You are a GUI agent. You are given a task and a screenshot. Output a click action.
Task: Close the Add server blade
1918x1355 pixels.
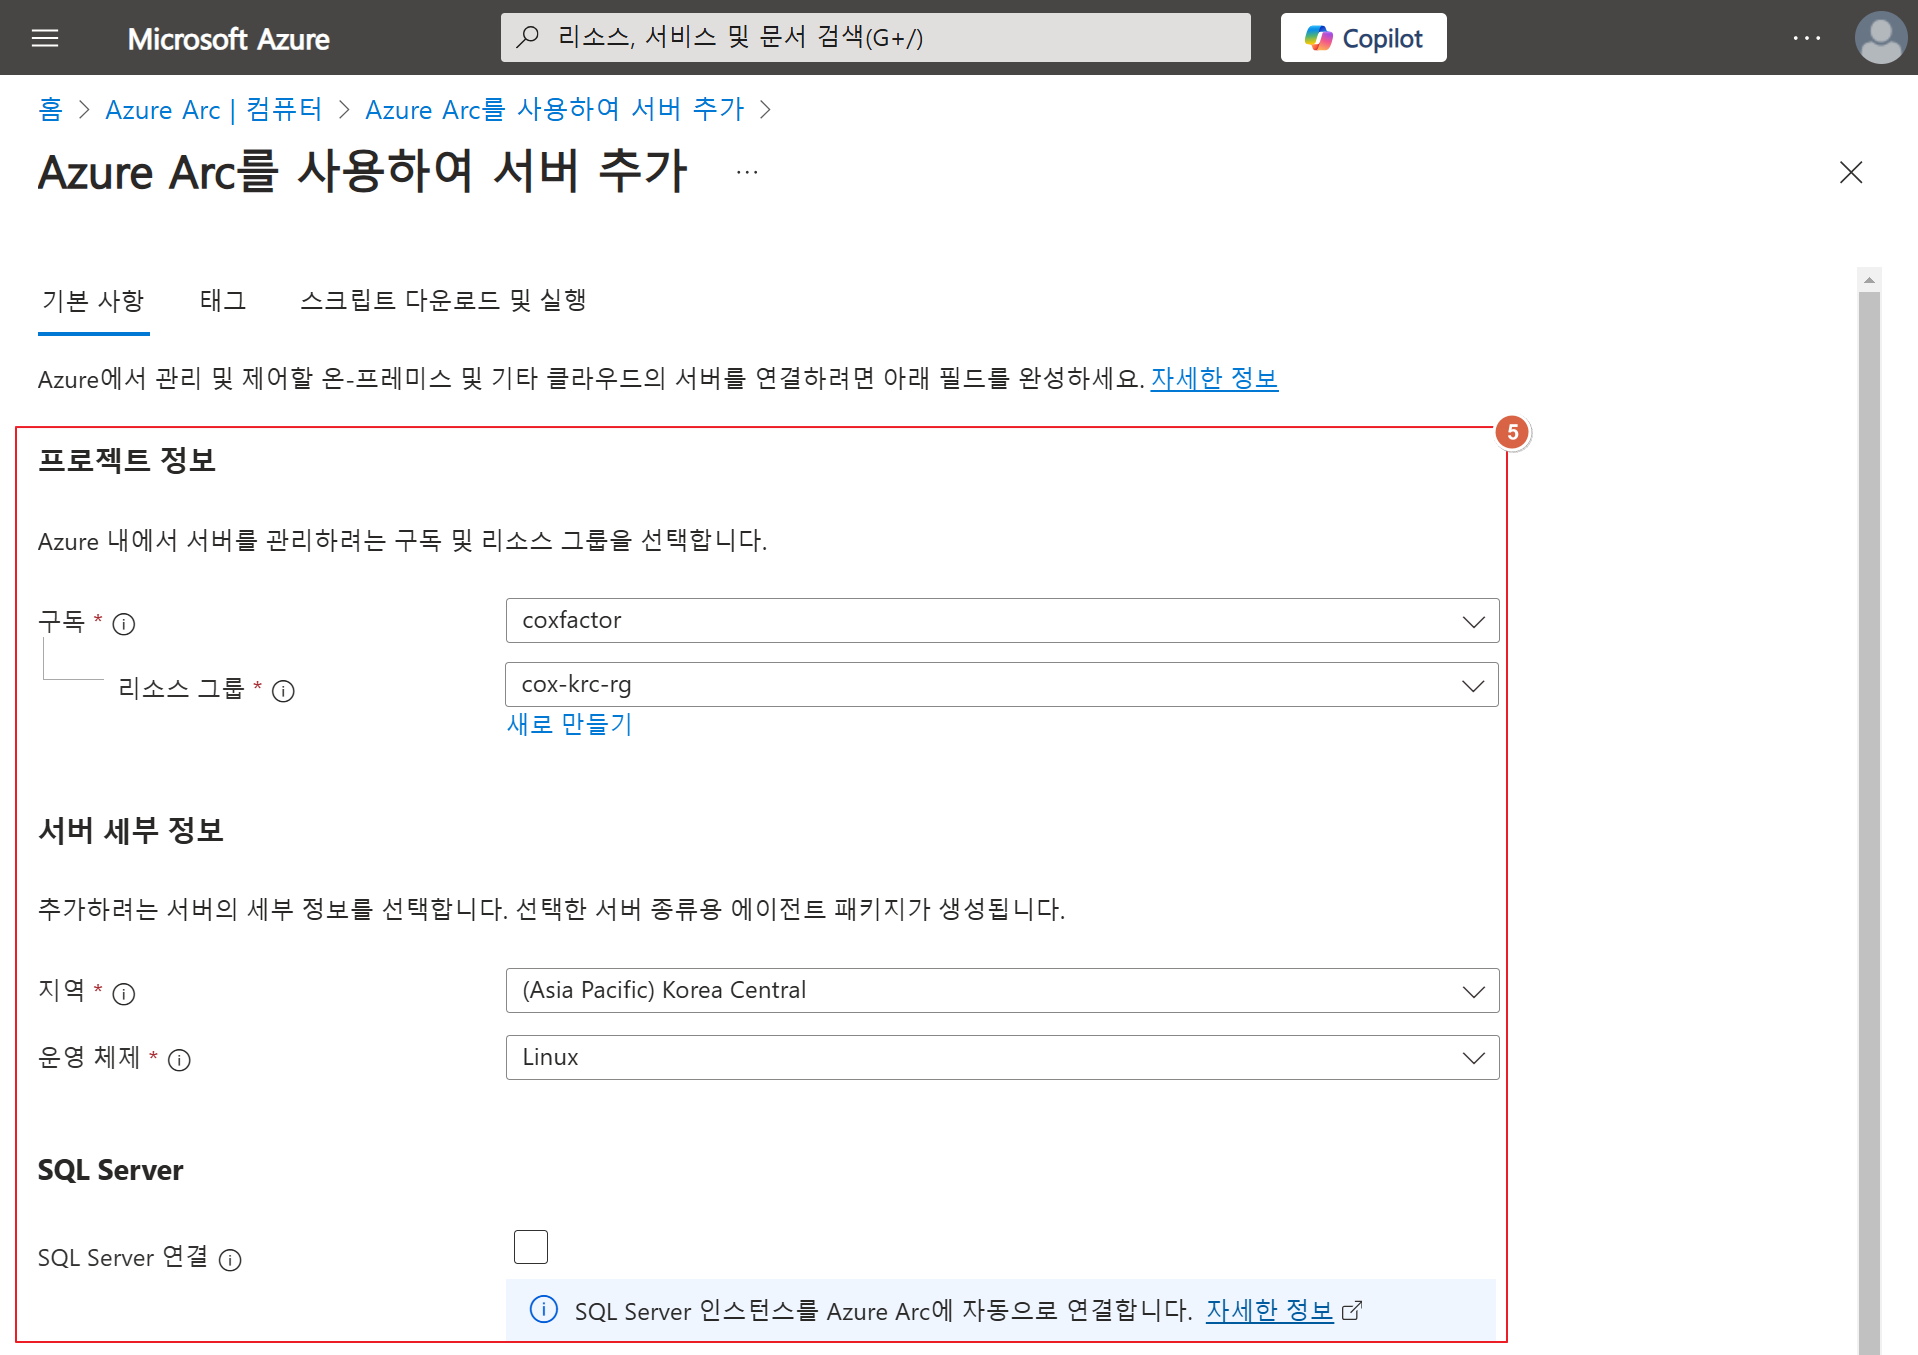point(1851,172)
